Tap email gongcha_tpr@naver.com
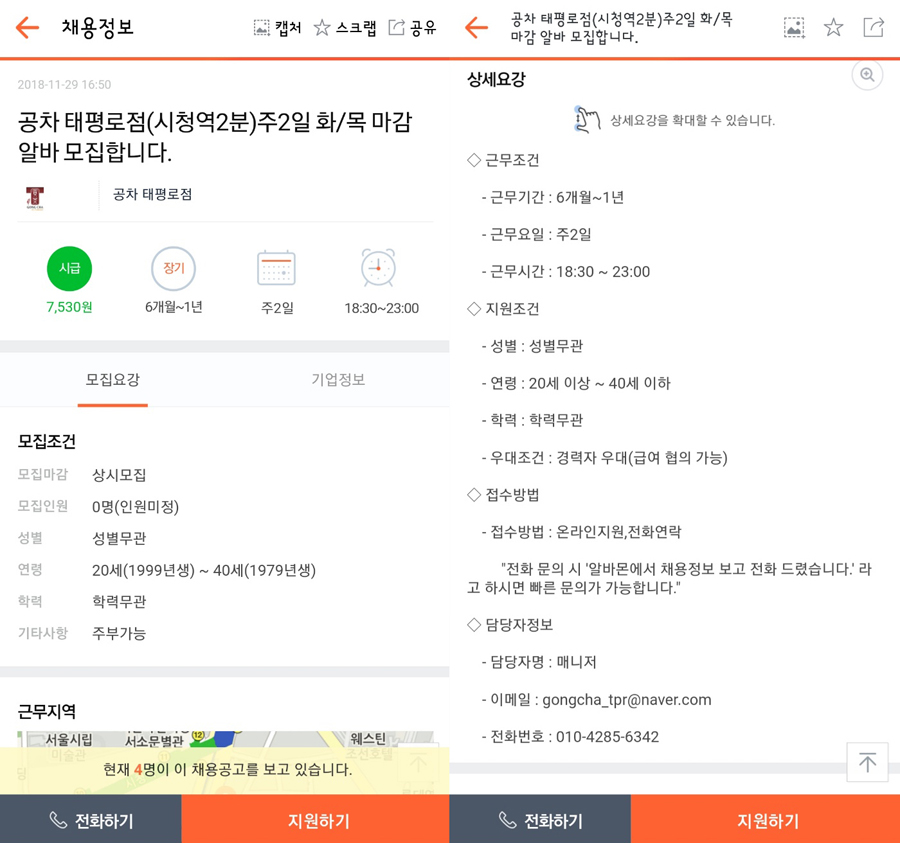This screenshot has width=900, height=843. [x=627, y=700]
